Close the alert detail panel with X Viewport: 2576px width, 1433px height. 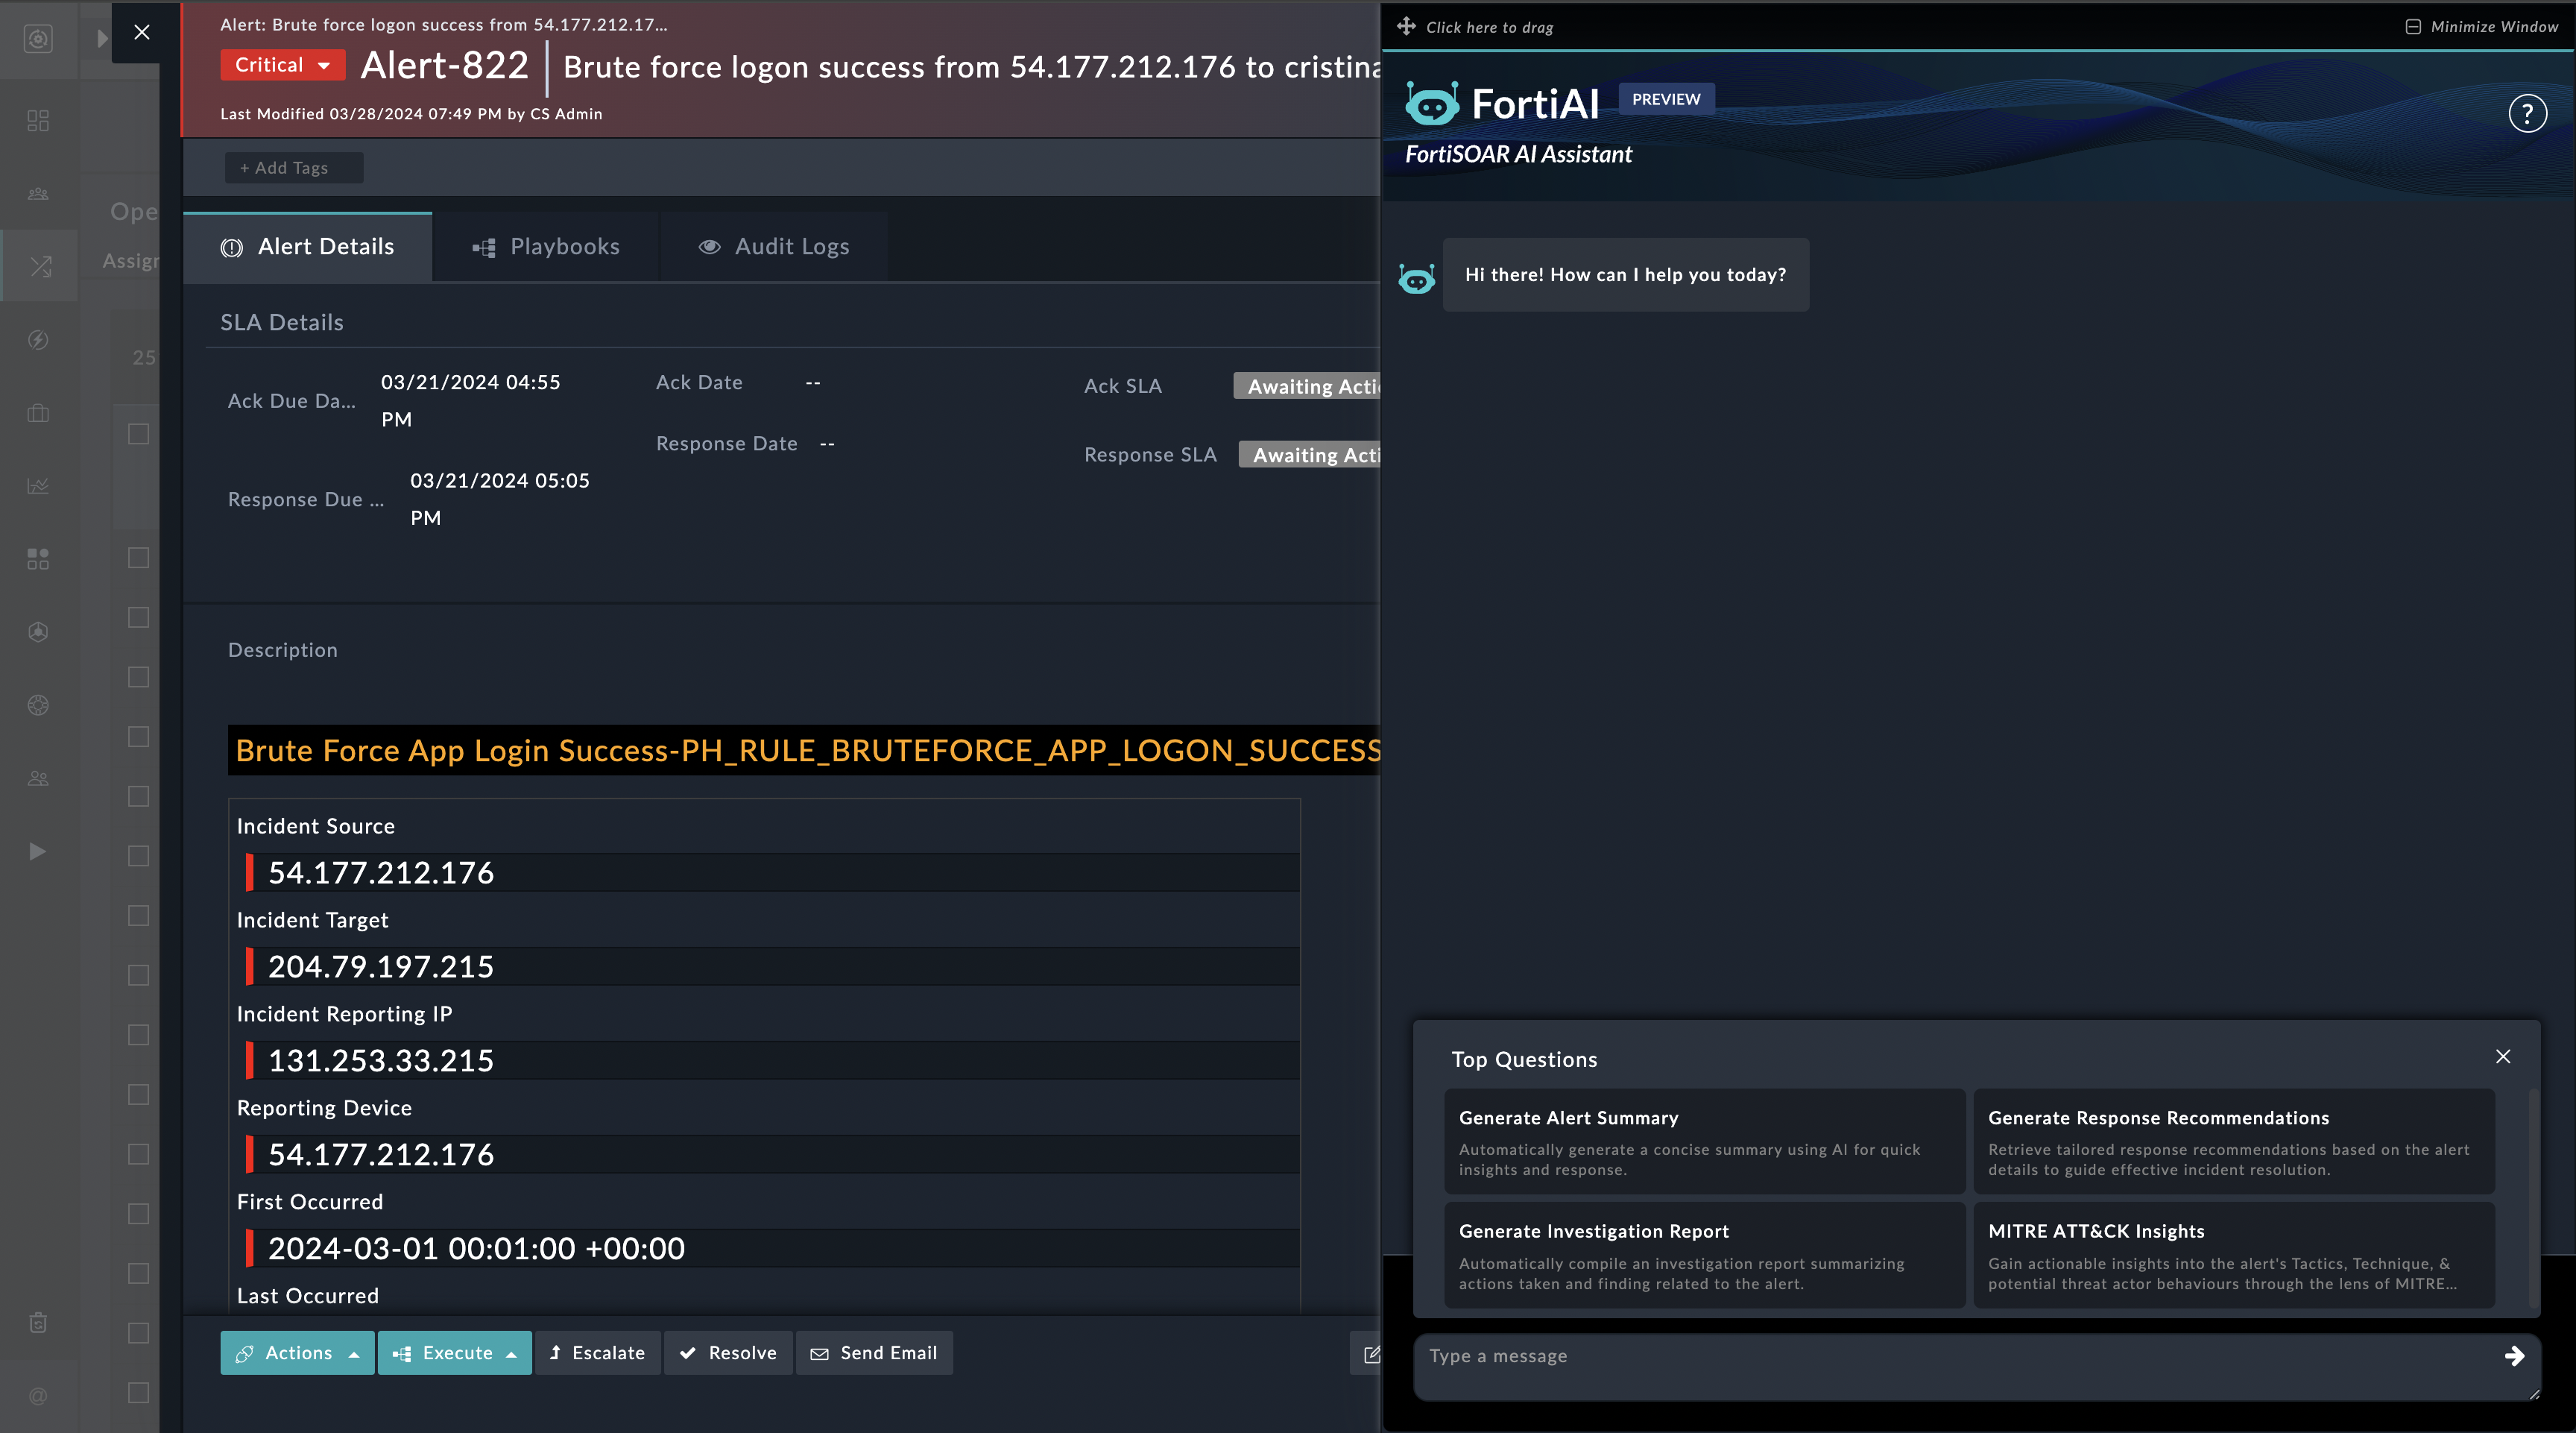142,32
